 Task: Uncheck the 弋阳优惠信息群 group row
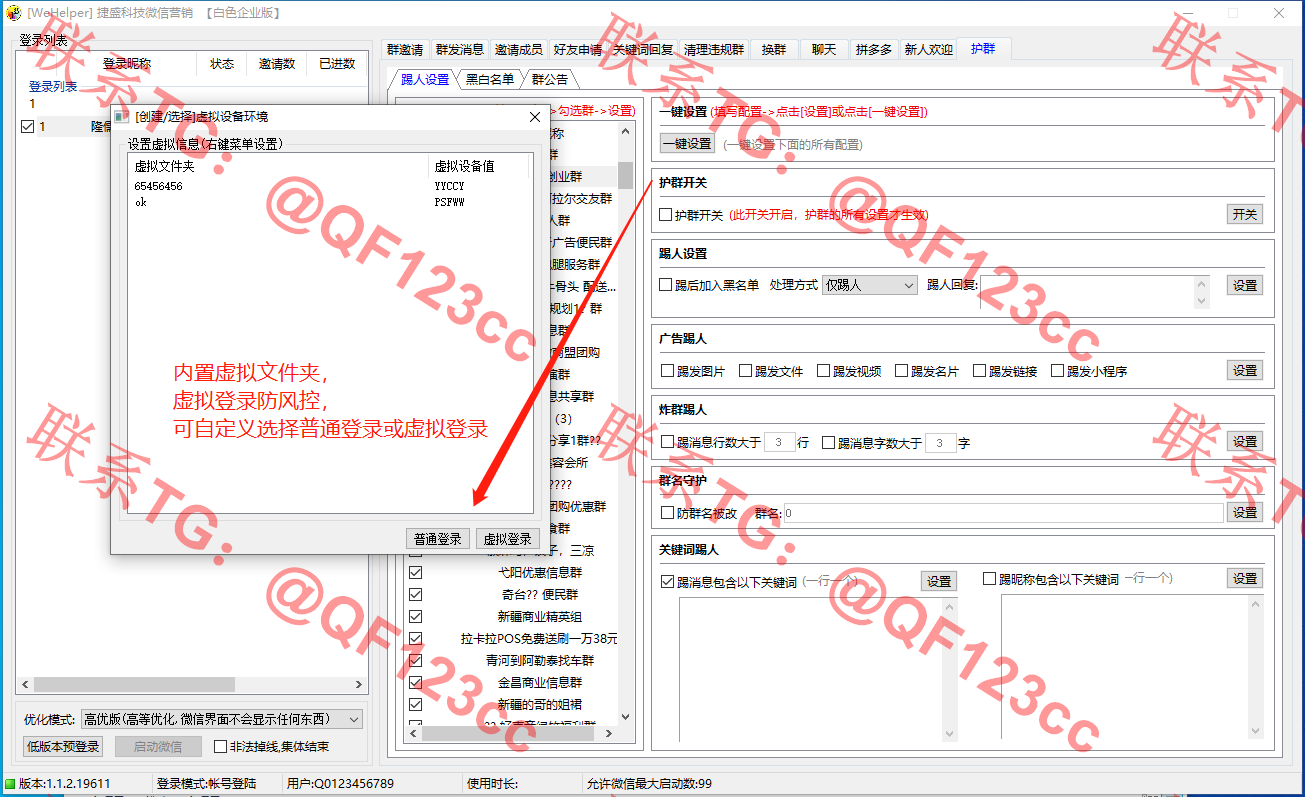(x=416, y=573)
